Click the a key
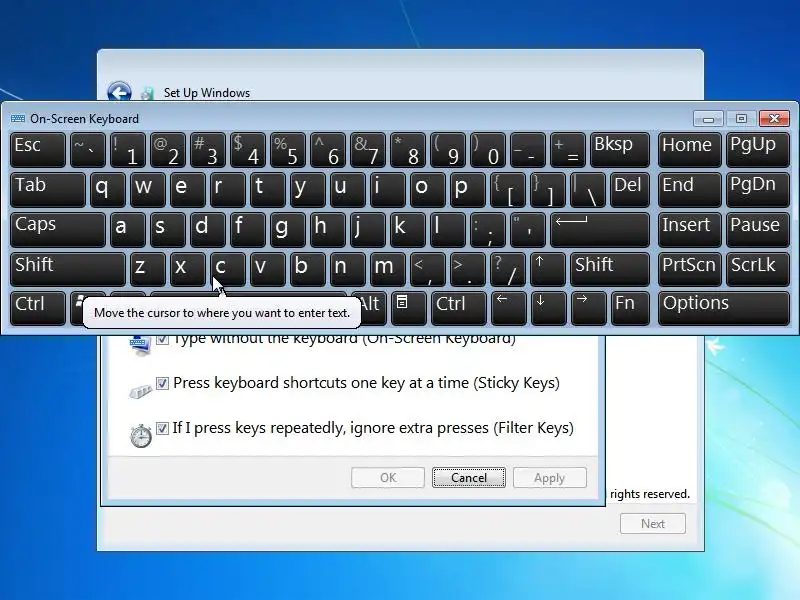The width and height of the screenshot is (800, 600). click(x=128, y=229)
